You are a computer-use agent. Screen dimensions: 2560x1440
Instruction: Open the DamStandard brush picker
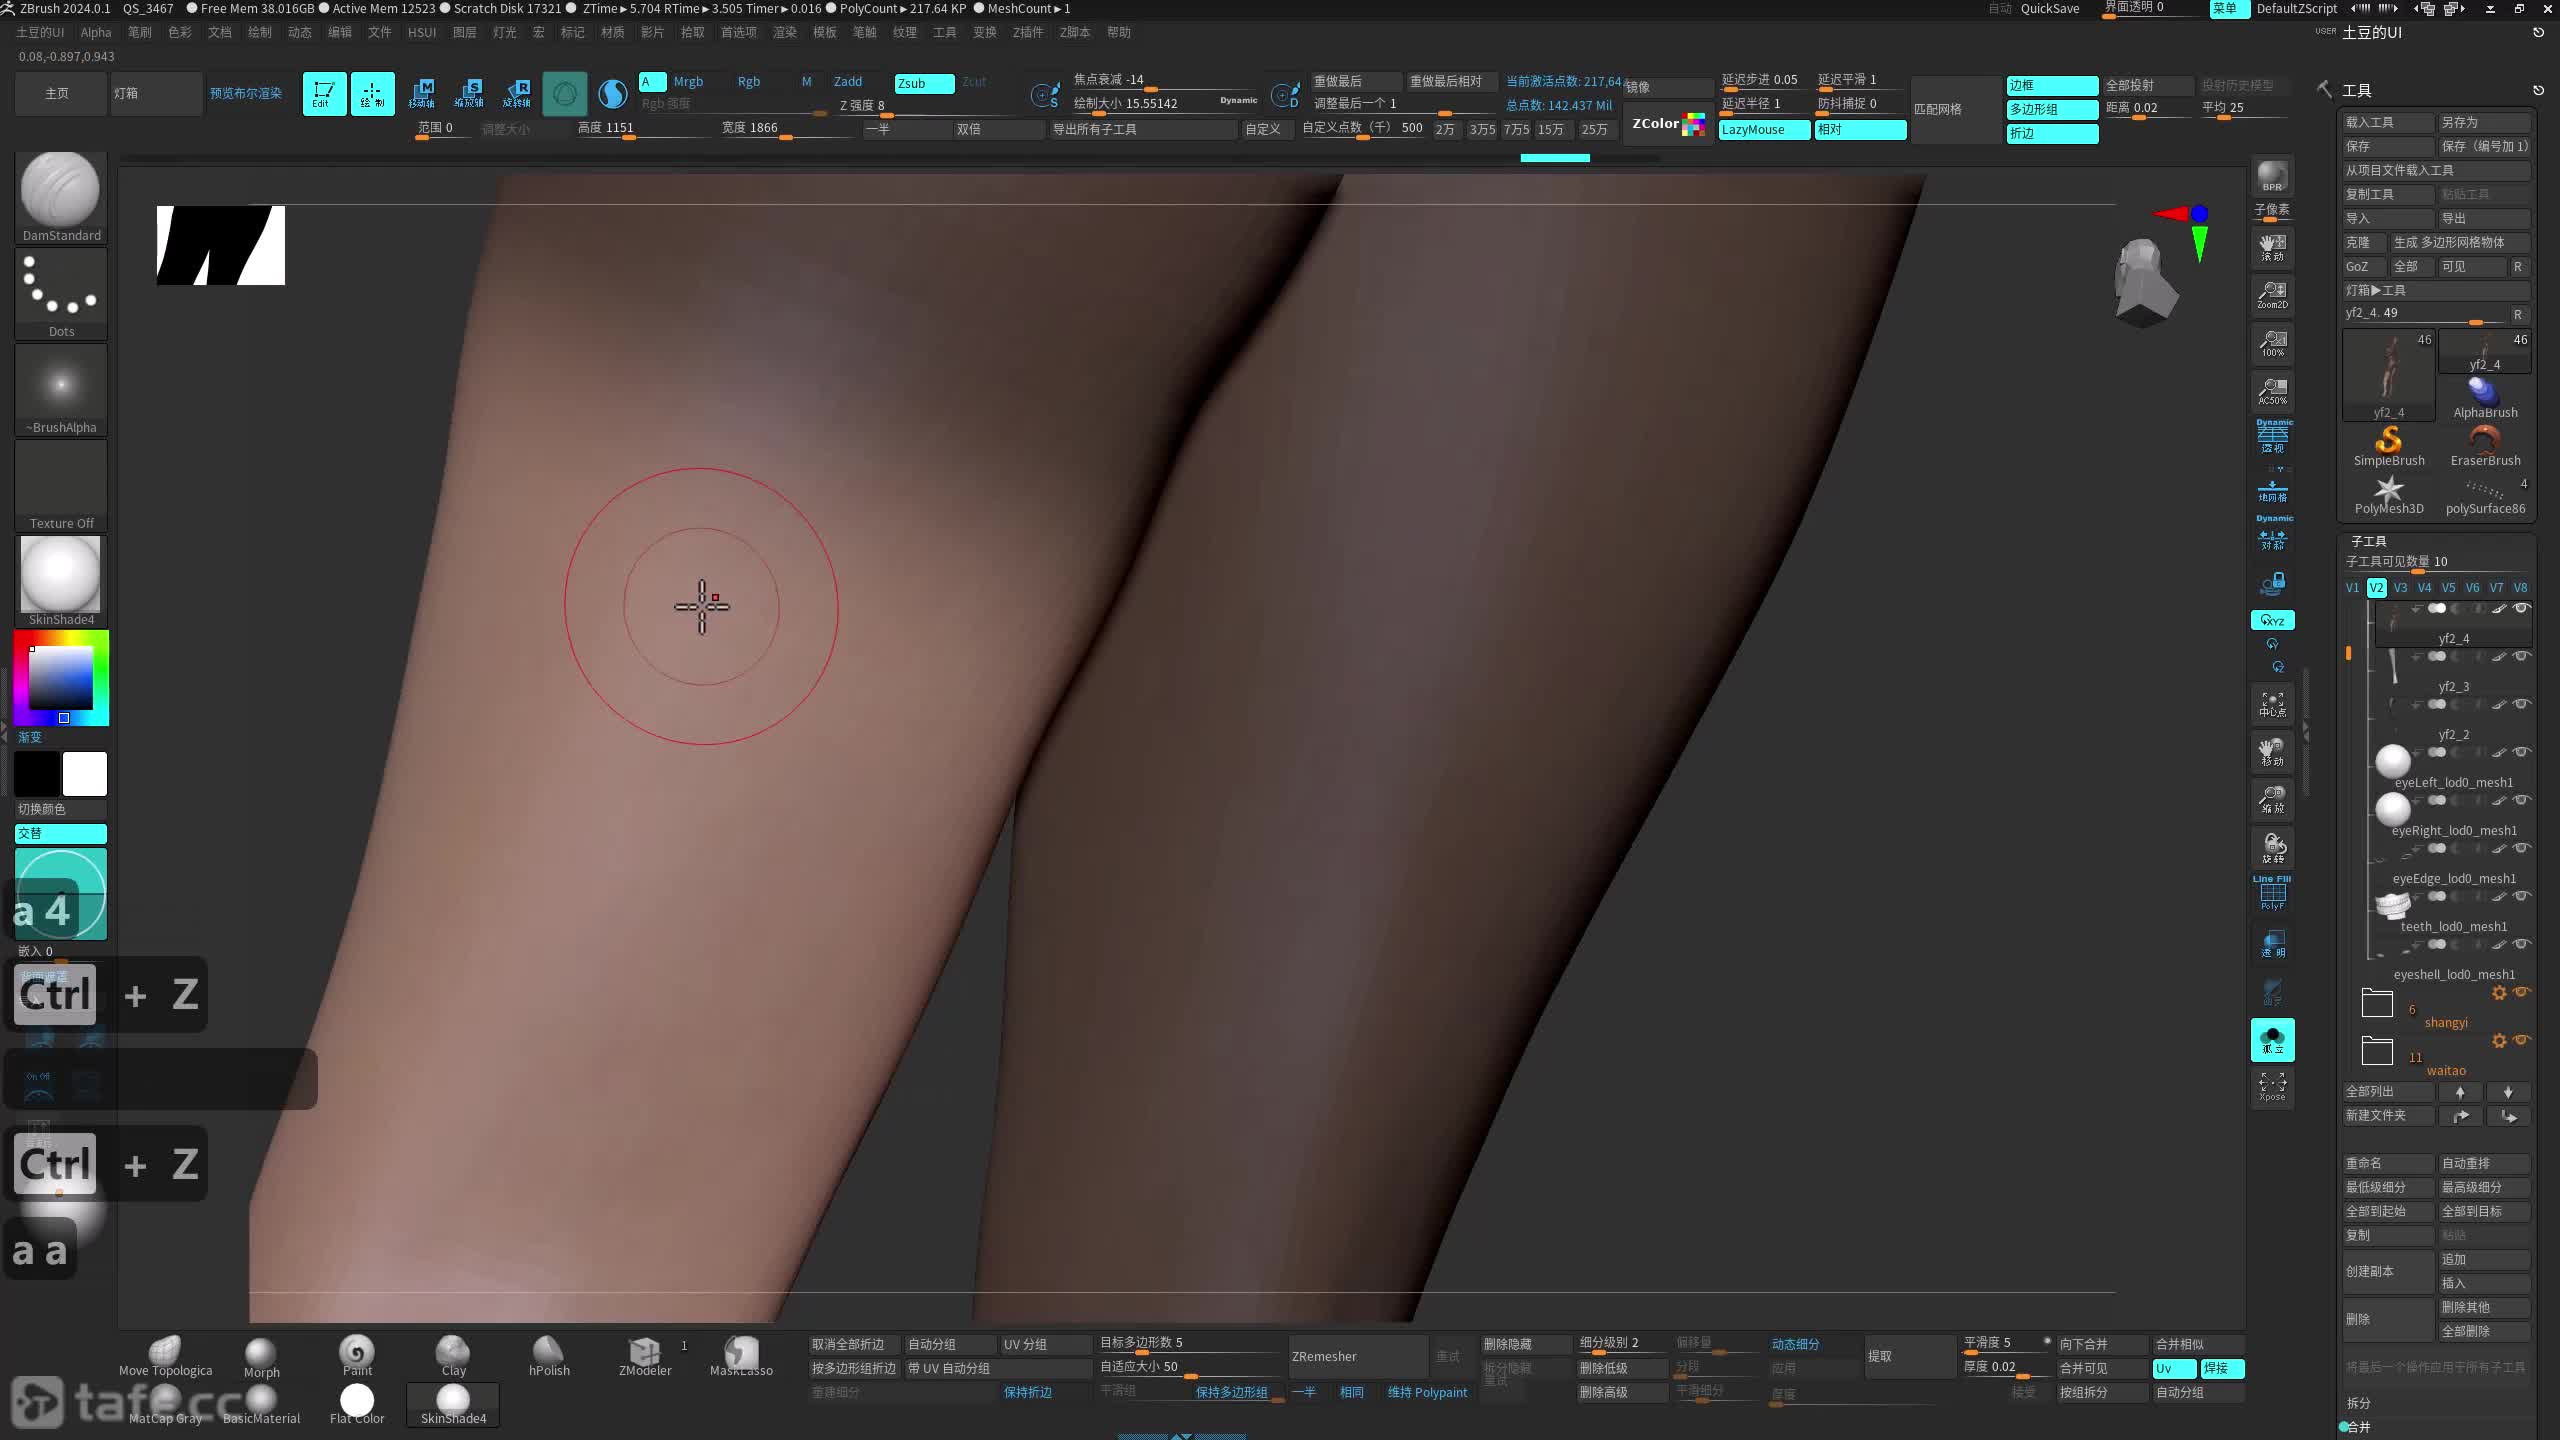click(61, 198)
